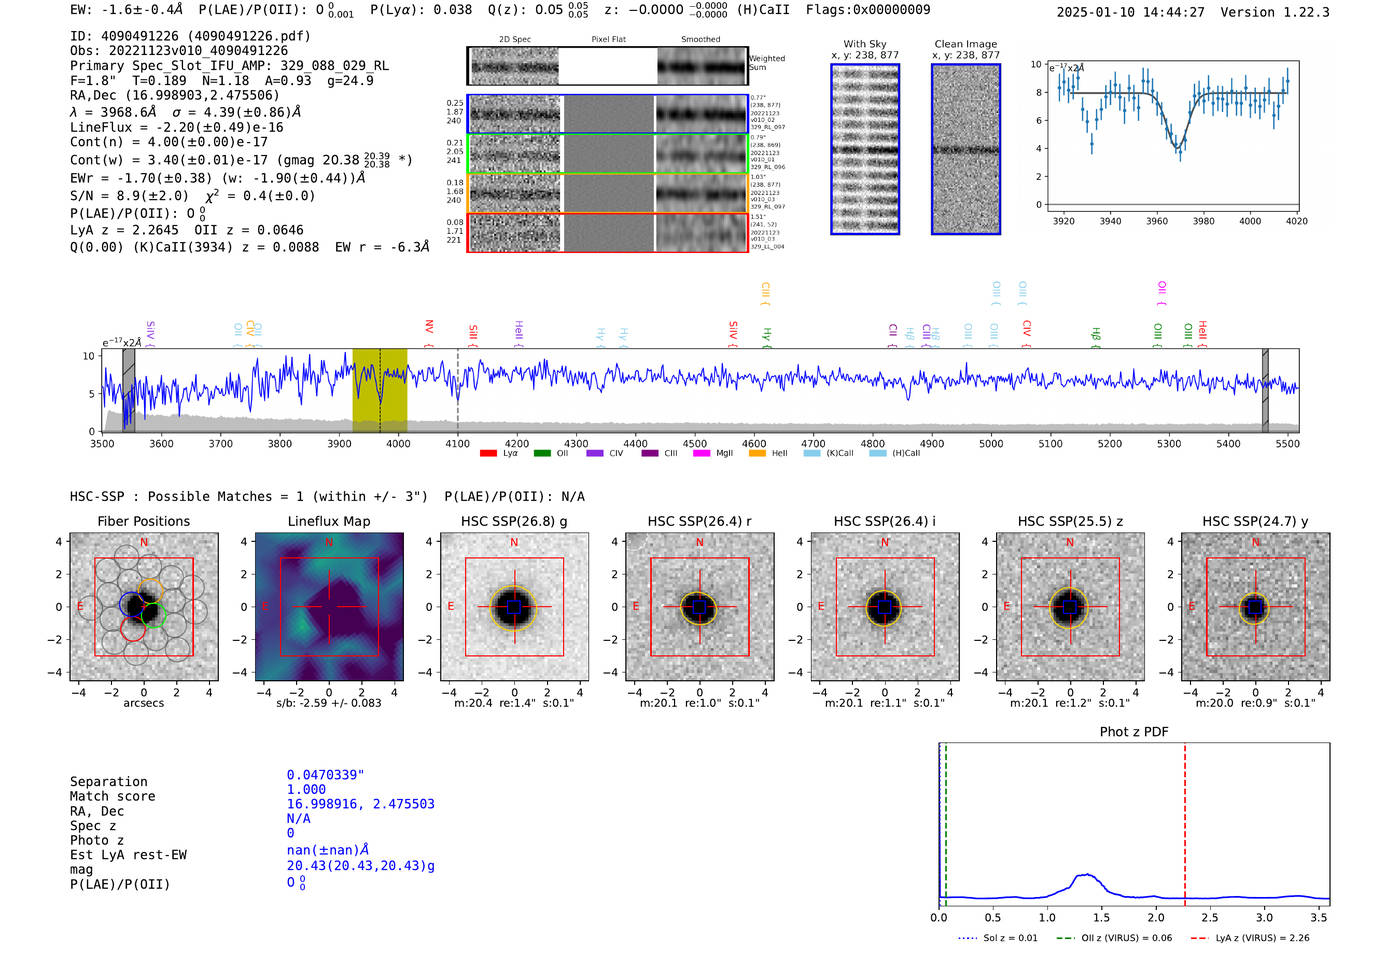Open the Lineflux Map panel
This screenshot has width=1400, height=953.
(x=329, y=607)
